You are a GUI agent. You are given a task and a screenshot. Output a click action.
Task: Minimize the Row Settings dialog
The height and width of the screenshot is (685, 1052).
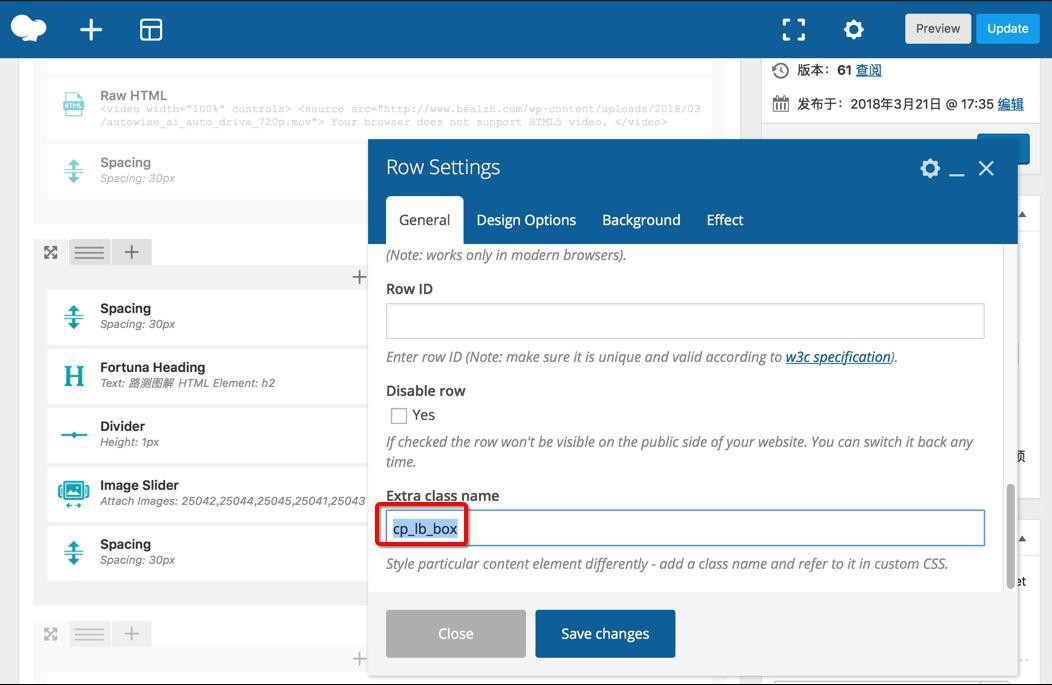tap(957, 174)
